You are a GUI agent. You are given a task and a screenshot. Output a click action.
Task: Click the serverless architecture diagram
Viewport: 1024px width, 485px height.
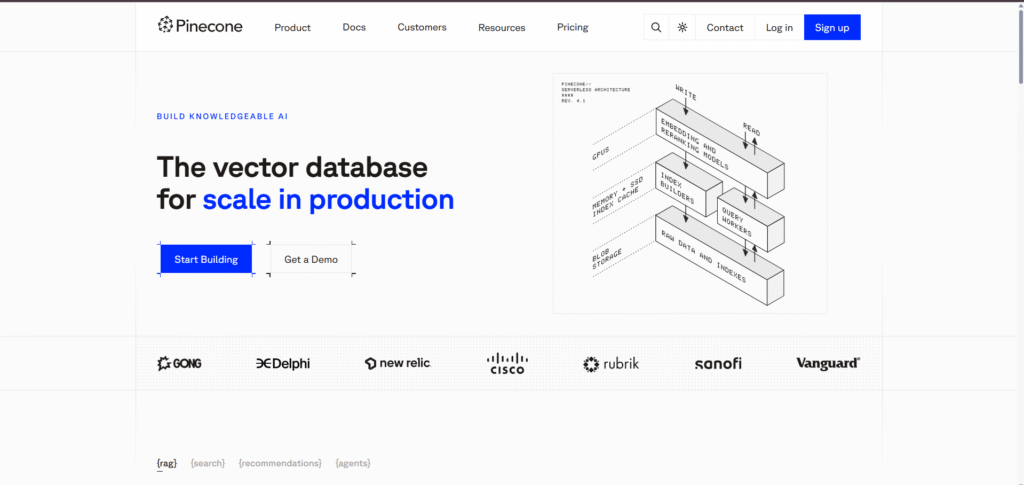click(690, 193)
